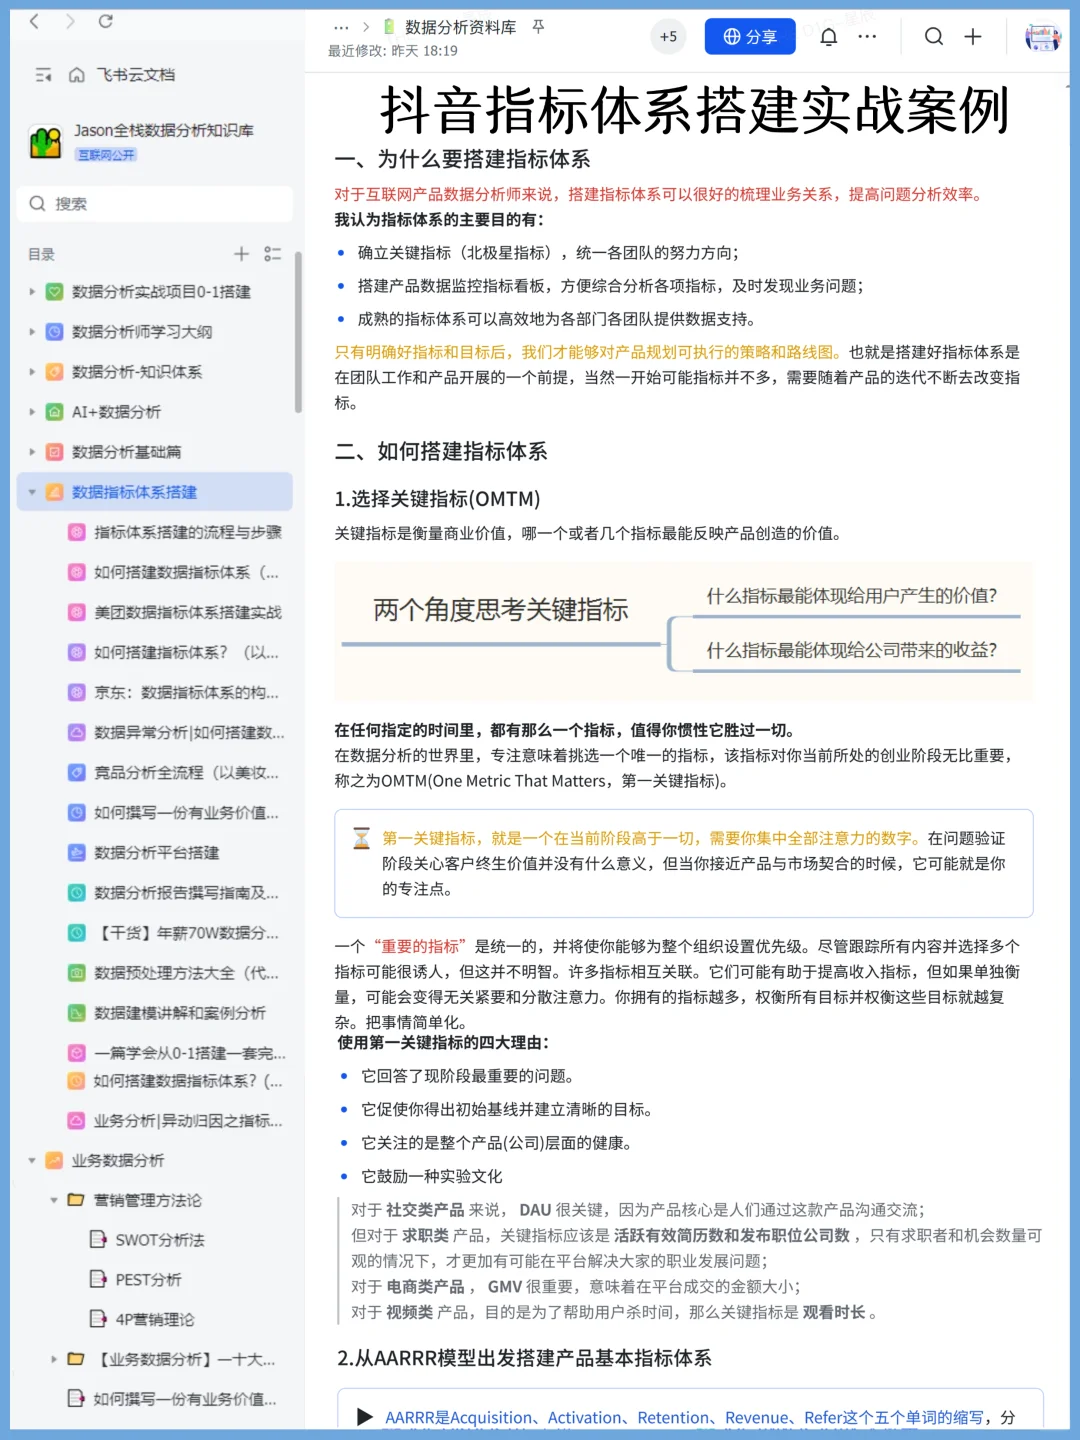Collapse the 数据指标体系搭建 section
Image resolution: width=1080 pixels, height=1440 pixels.
pyautogui.click(x=31, y=492)
